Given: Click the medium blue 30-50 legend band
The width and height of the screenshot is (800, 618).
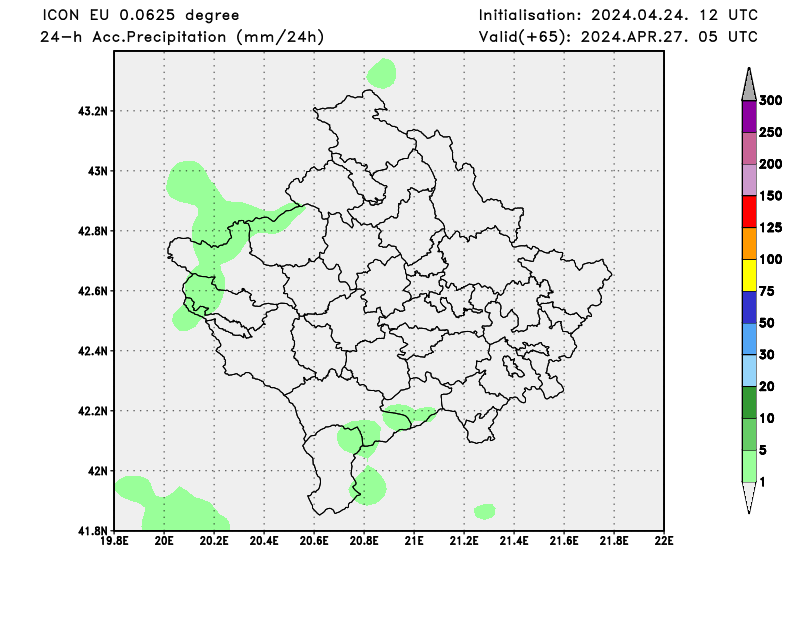Looking at the screenshot, I should click(x=749, y=339).
